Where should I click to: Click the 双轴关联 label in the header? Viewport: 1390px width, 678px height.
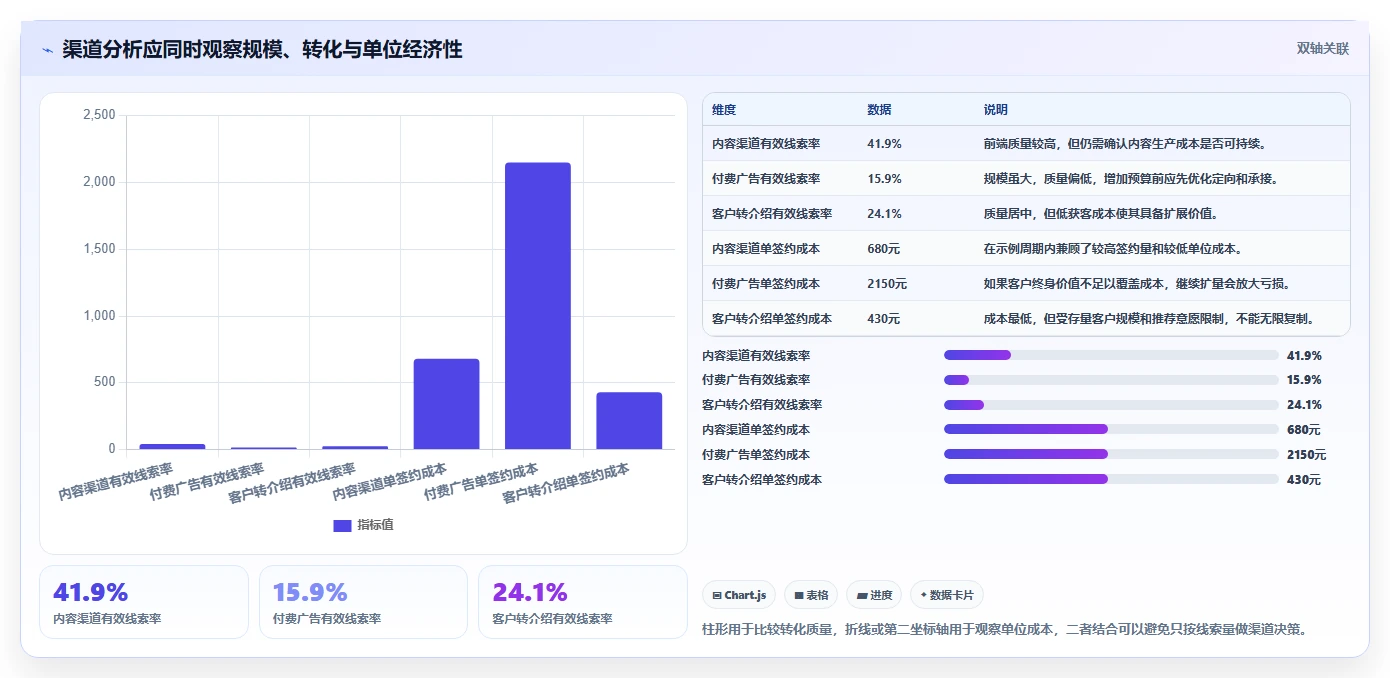click(x=1323, y=49)
